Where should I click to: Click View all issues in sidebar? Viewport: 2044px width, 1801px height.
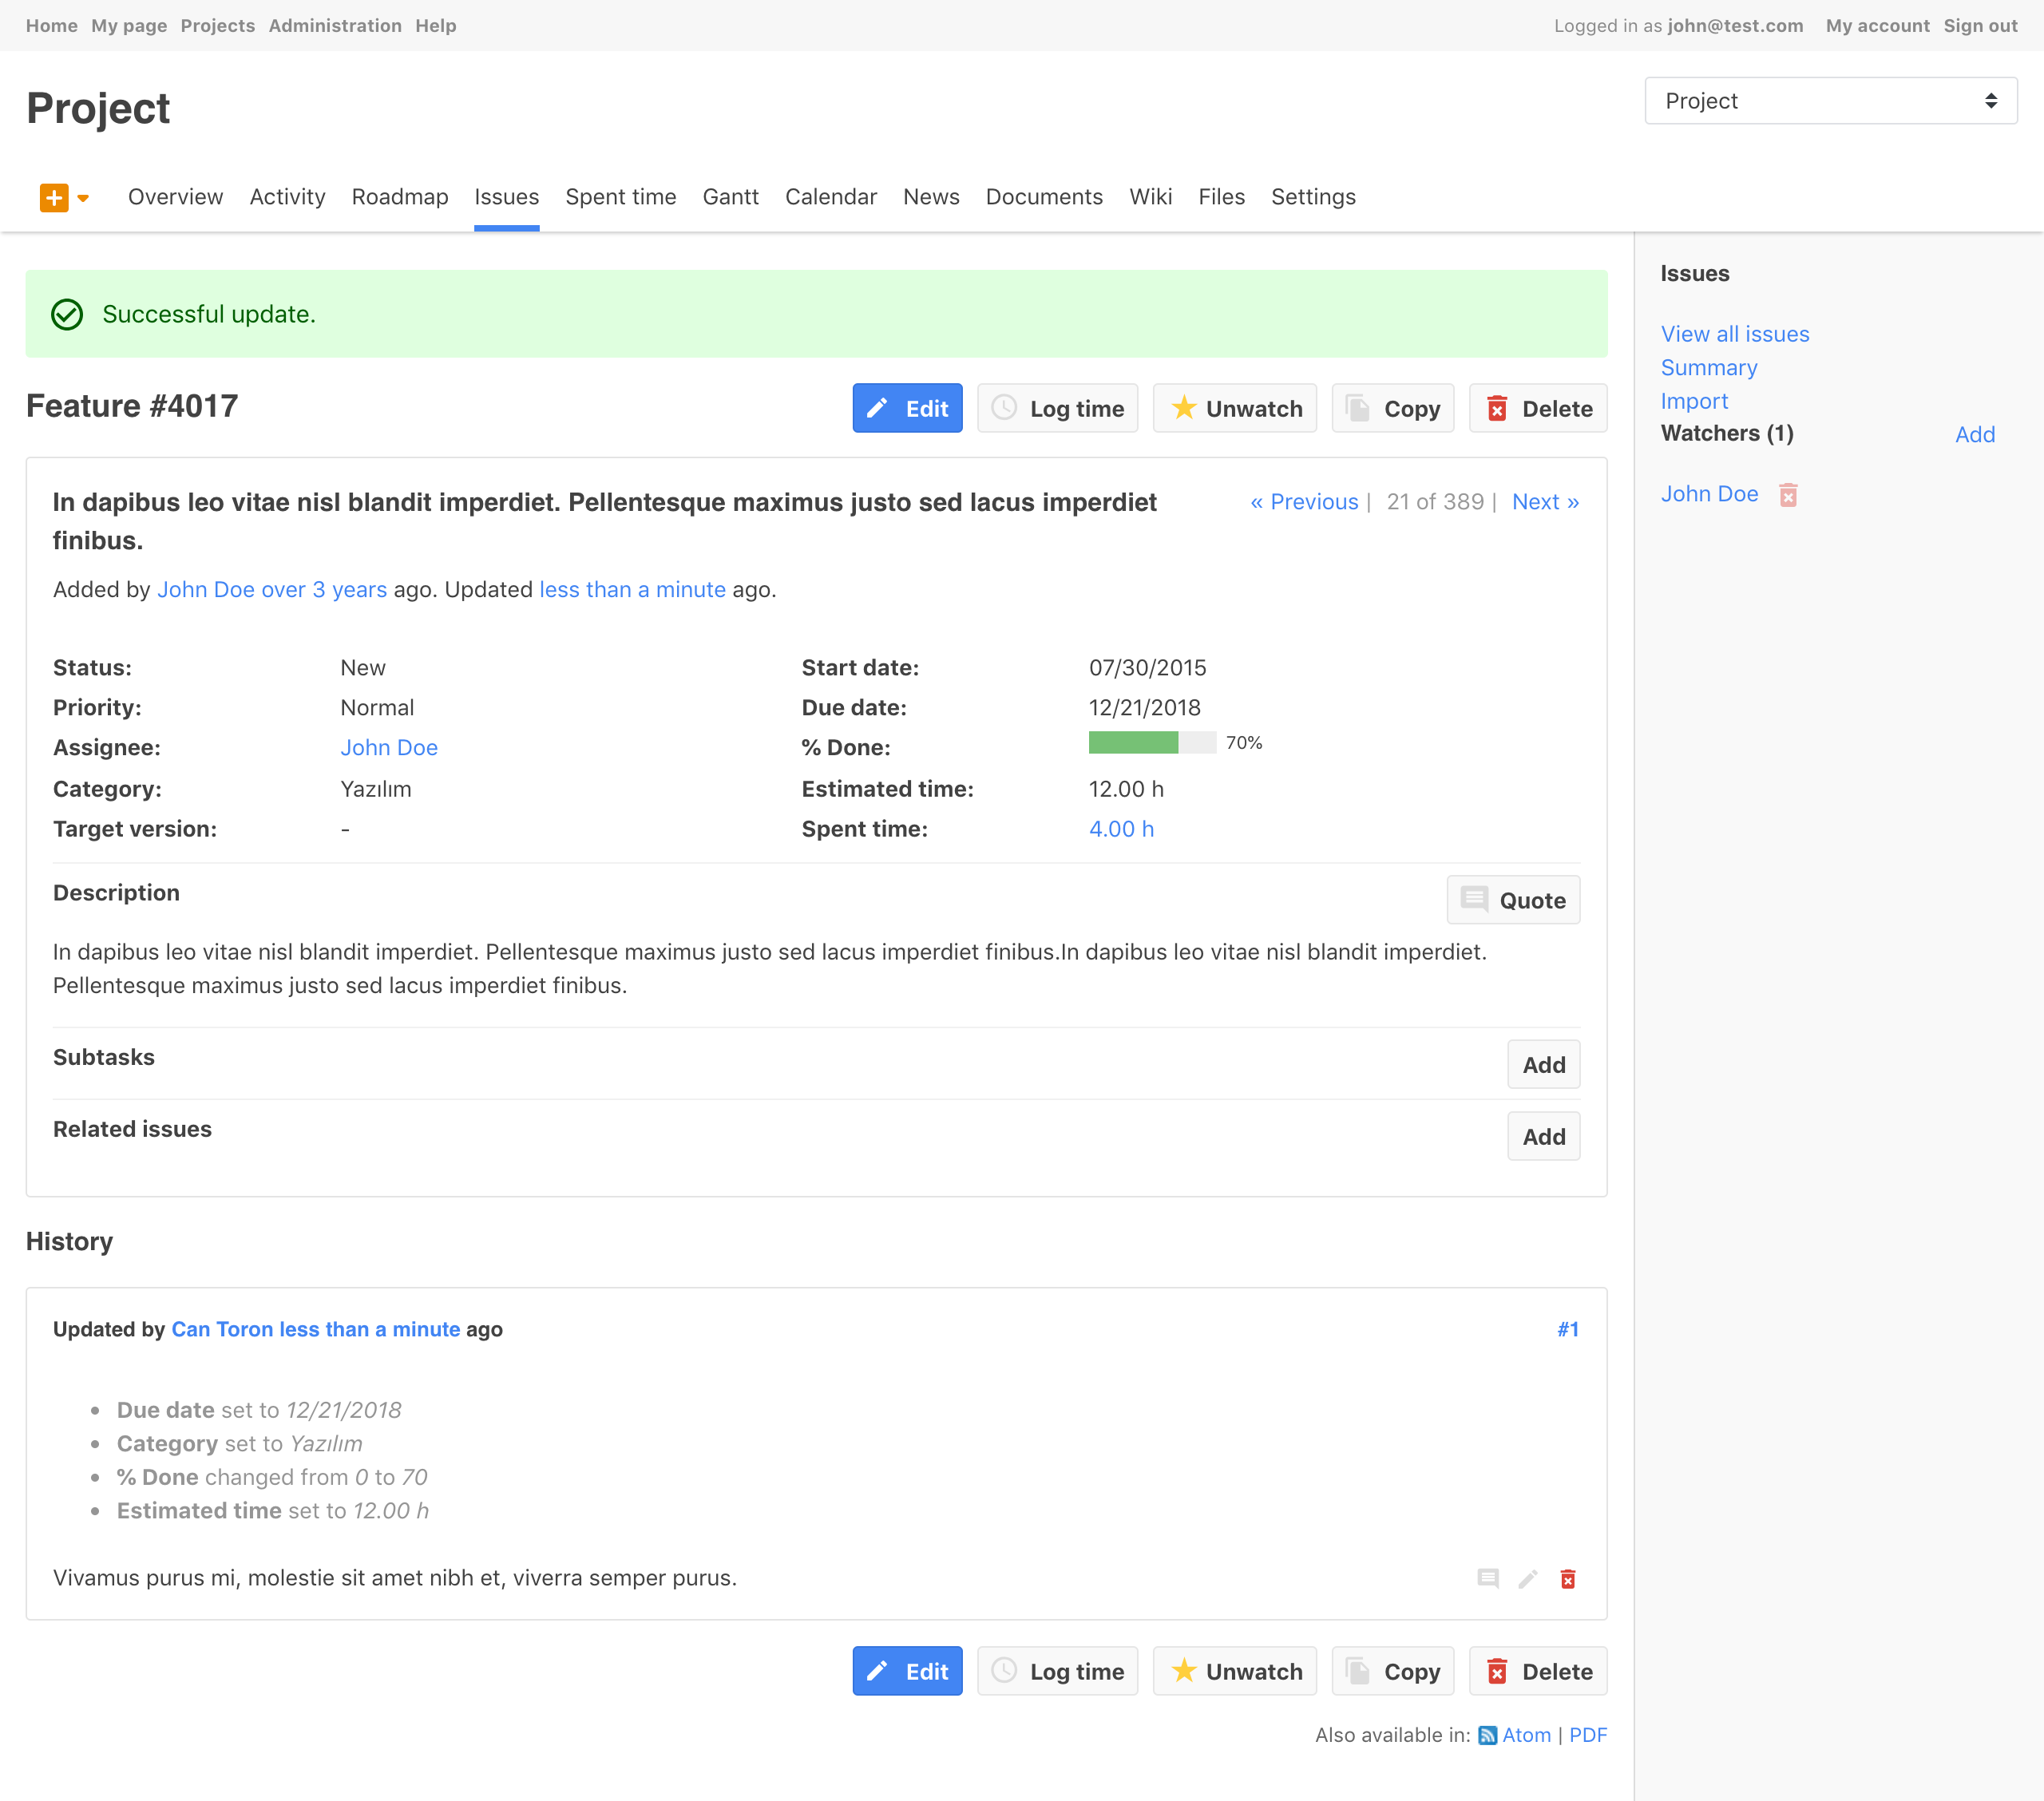point(1735,334)
